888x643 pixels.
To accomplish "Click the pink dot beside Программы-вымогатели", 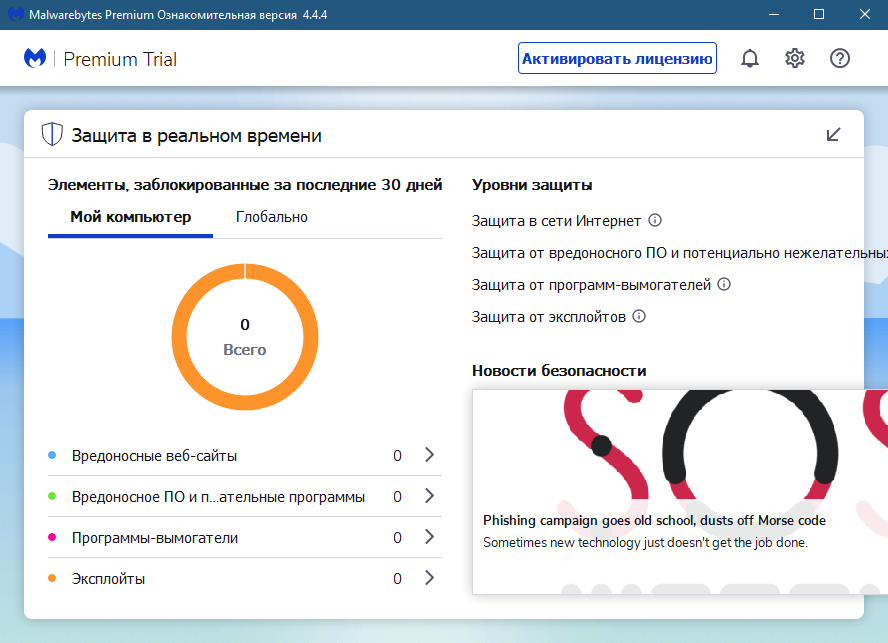I will click(52, 537).
